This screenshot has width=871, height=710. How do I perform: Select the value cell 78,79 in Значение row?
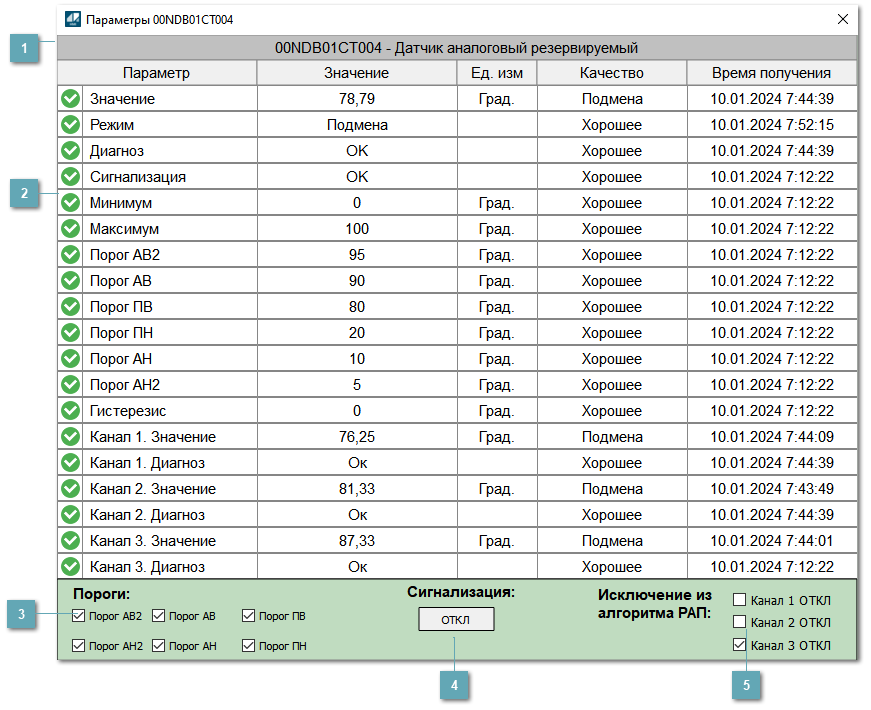[357, 99]
